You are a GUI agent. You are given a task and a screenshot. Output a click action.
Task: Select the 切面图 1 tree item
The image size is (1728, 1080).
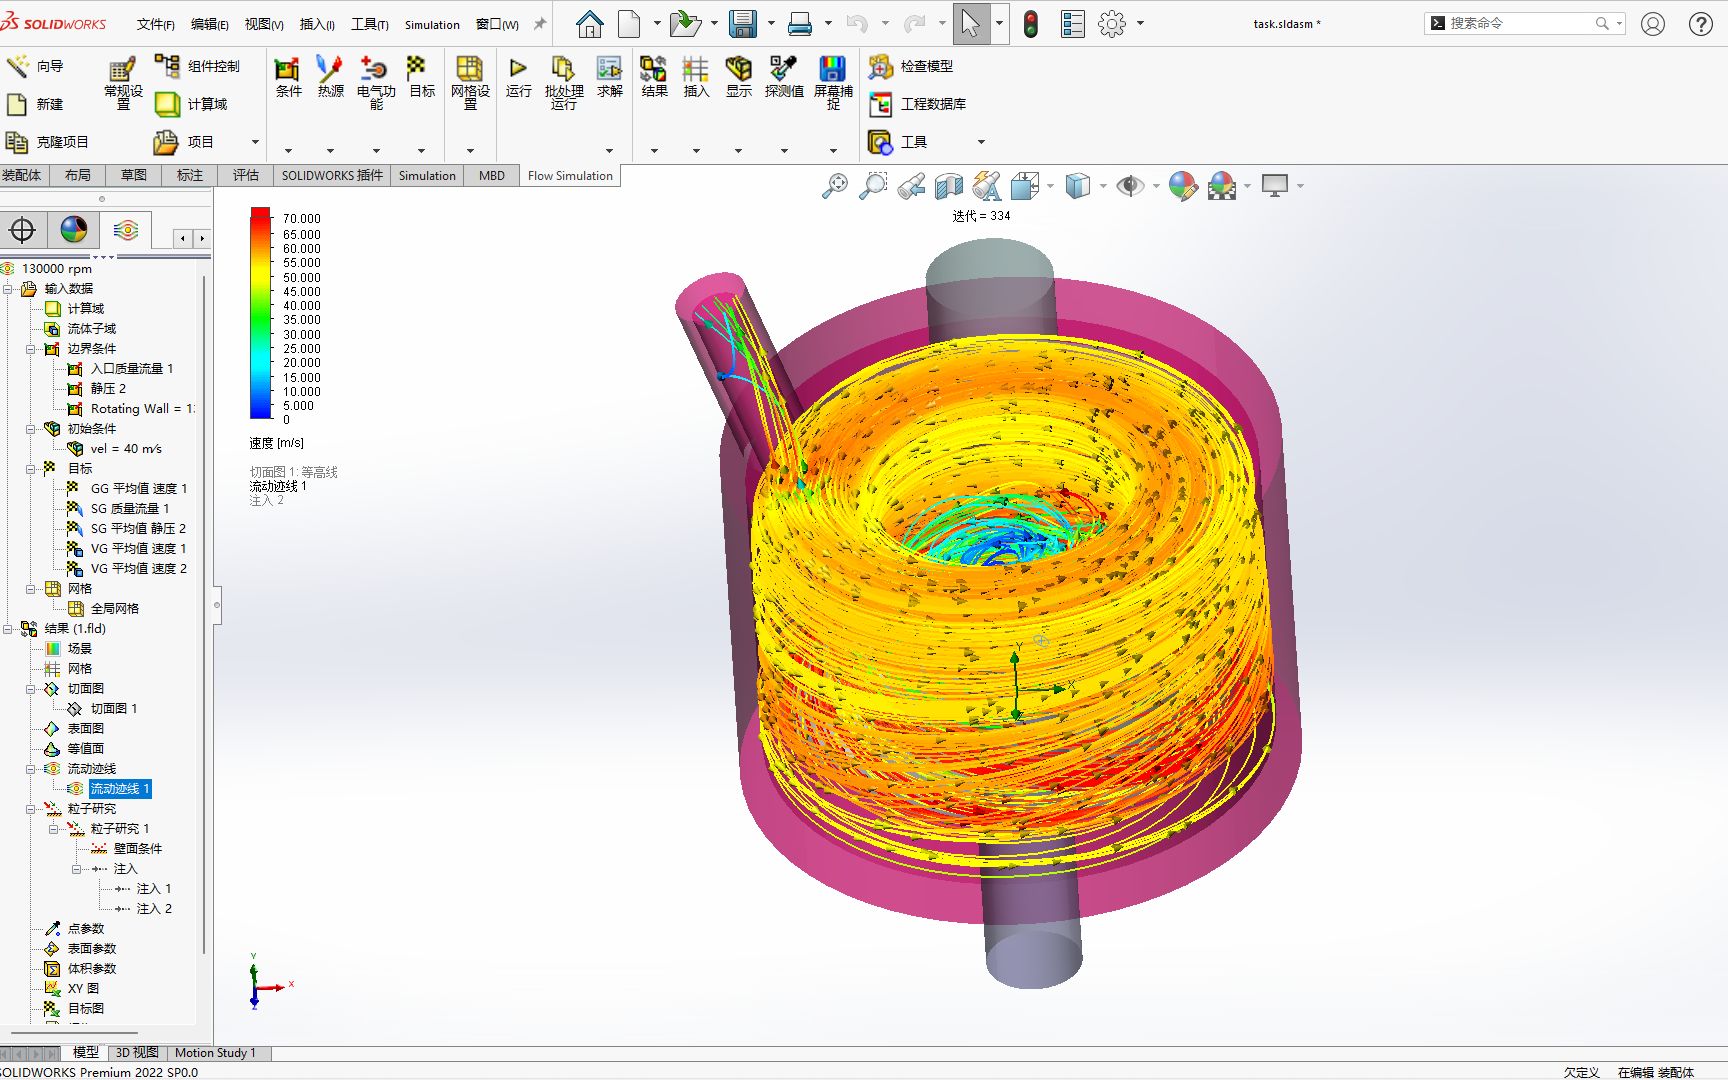113,709
